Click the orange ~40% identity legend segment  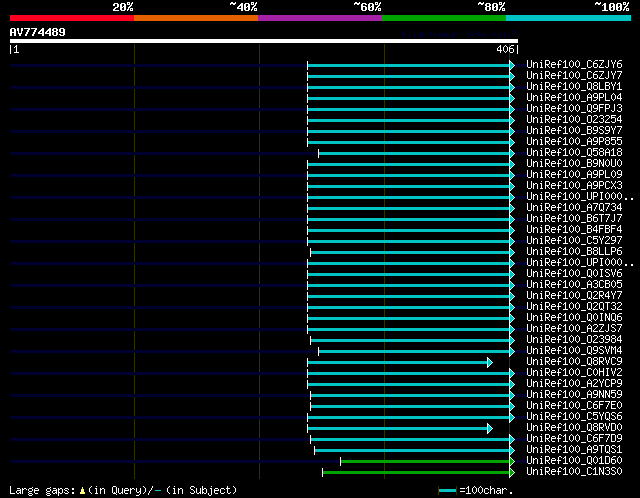196,18
